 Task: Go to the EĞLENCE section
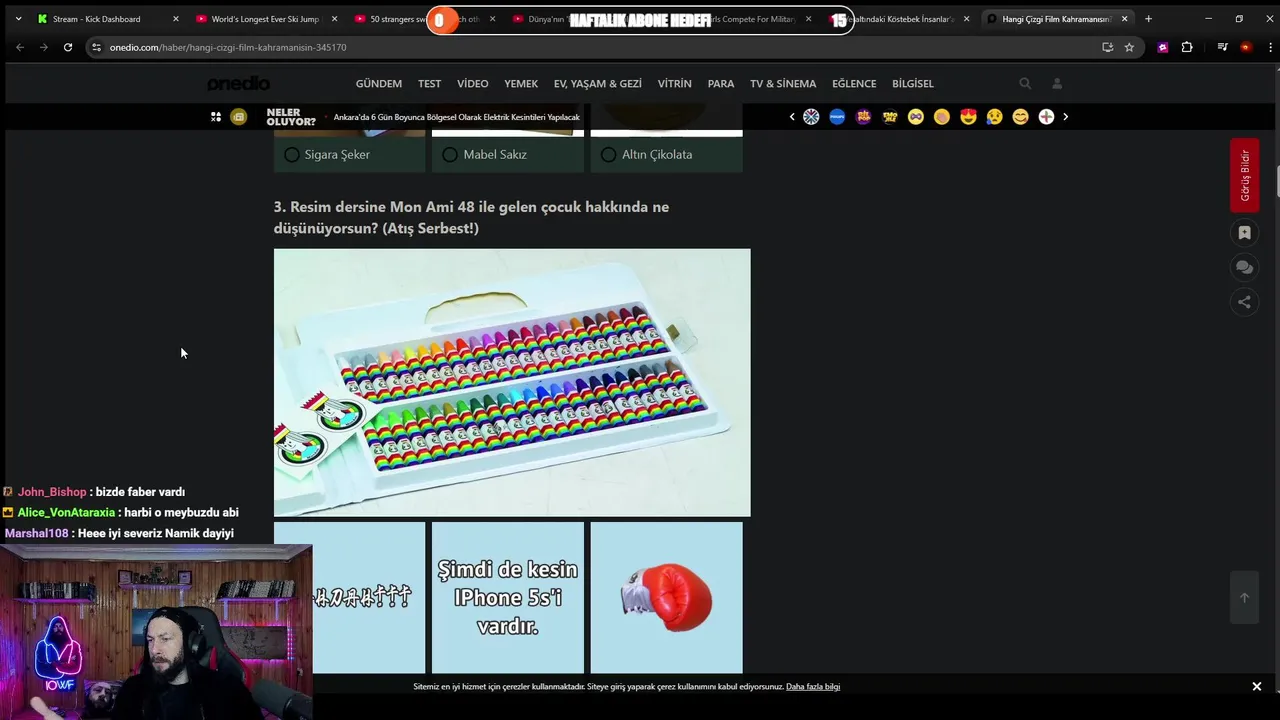(854, 84)
